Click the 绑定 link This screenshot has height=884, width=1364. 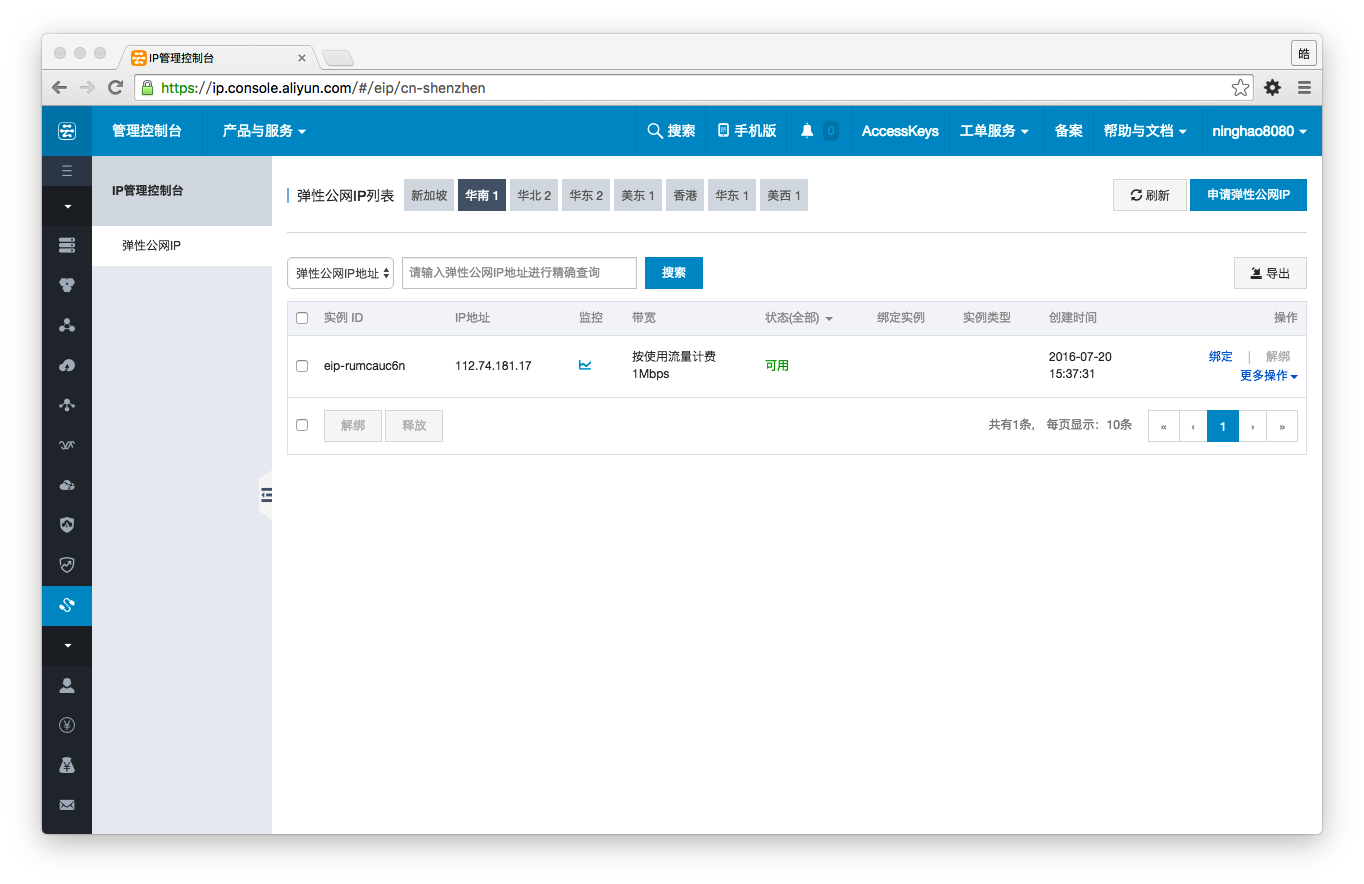1220,356
